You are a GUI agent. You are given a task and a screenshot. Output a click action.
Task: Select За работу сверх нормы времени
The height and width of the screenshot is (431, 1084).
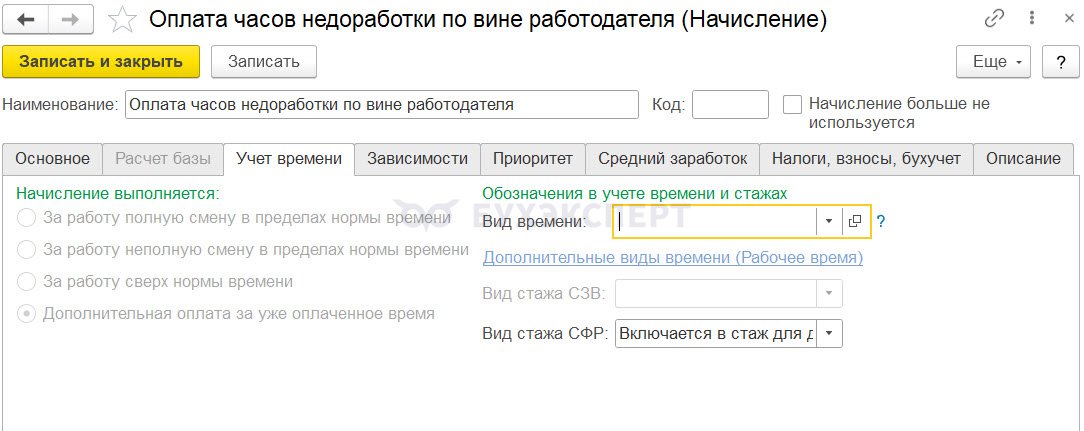[x=26, y=282]
